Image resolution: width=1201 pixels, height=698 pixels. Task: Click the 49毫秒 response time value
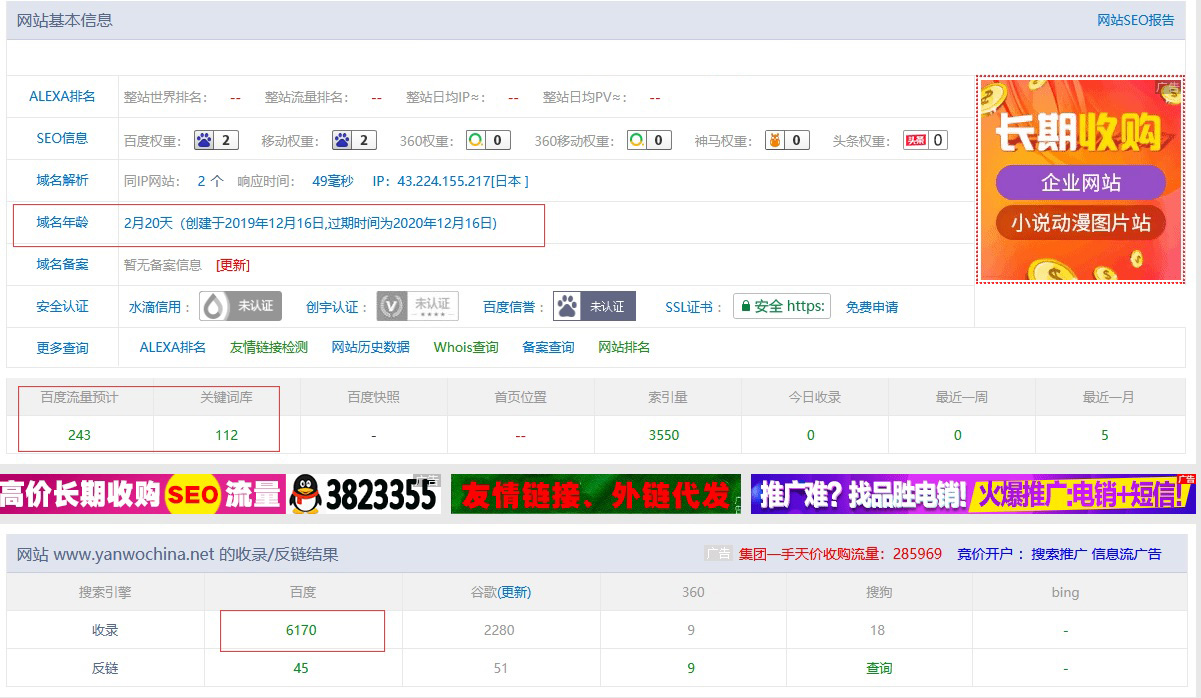(x=333, y=181)
